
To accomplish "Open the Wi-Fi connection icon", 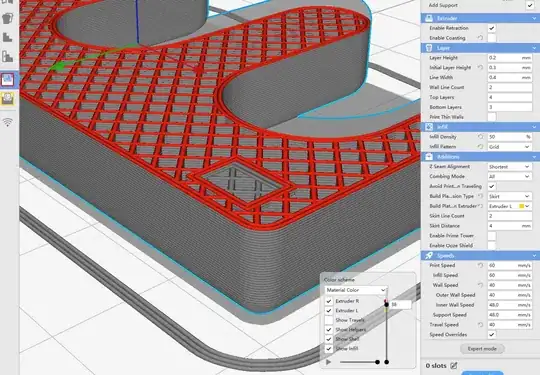I will 7,122.
